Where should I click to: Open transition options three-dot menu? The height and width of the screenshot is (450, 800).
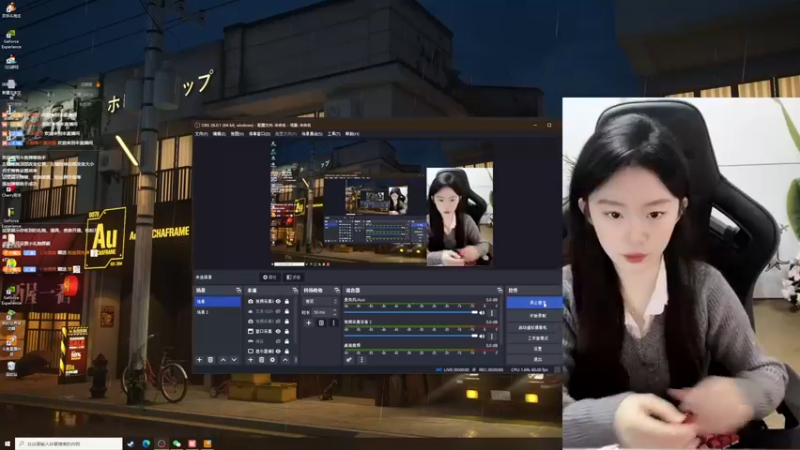(334, 322)
